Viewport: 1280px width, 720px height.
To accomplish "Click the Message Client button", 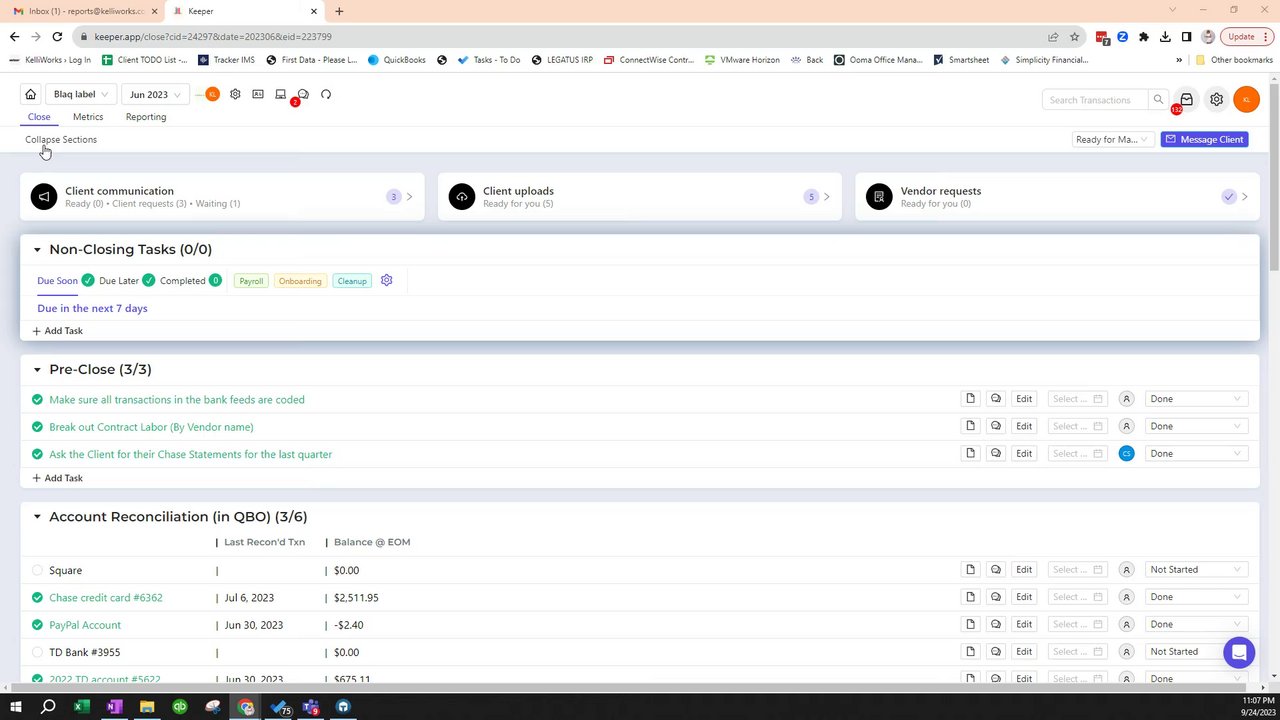I will tap(1204, 139).
